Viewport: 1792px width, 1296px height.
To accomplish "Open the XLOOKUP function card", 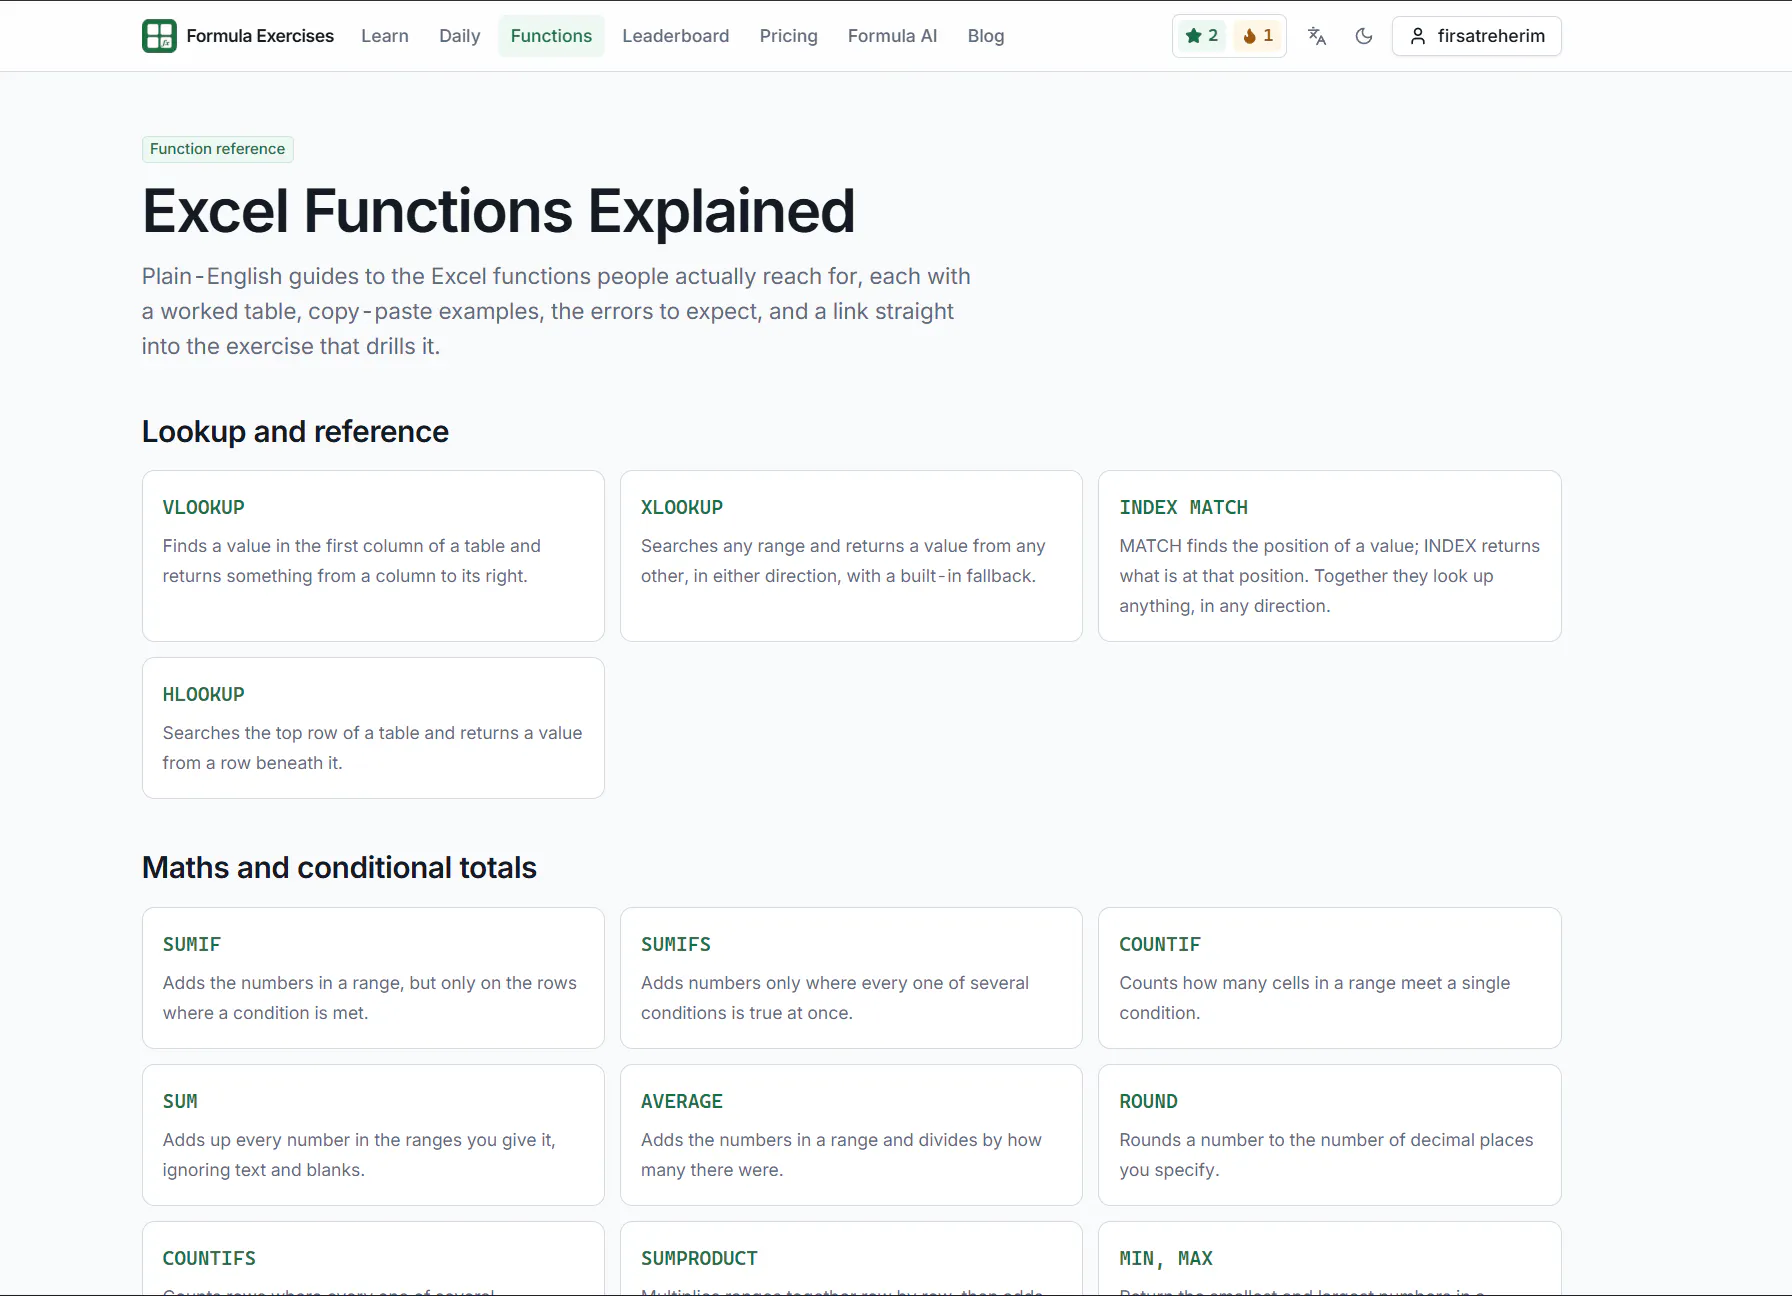I will pyautogui.click(x=851, y=556).
